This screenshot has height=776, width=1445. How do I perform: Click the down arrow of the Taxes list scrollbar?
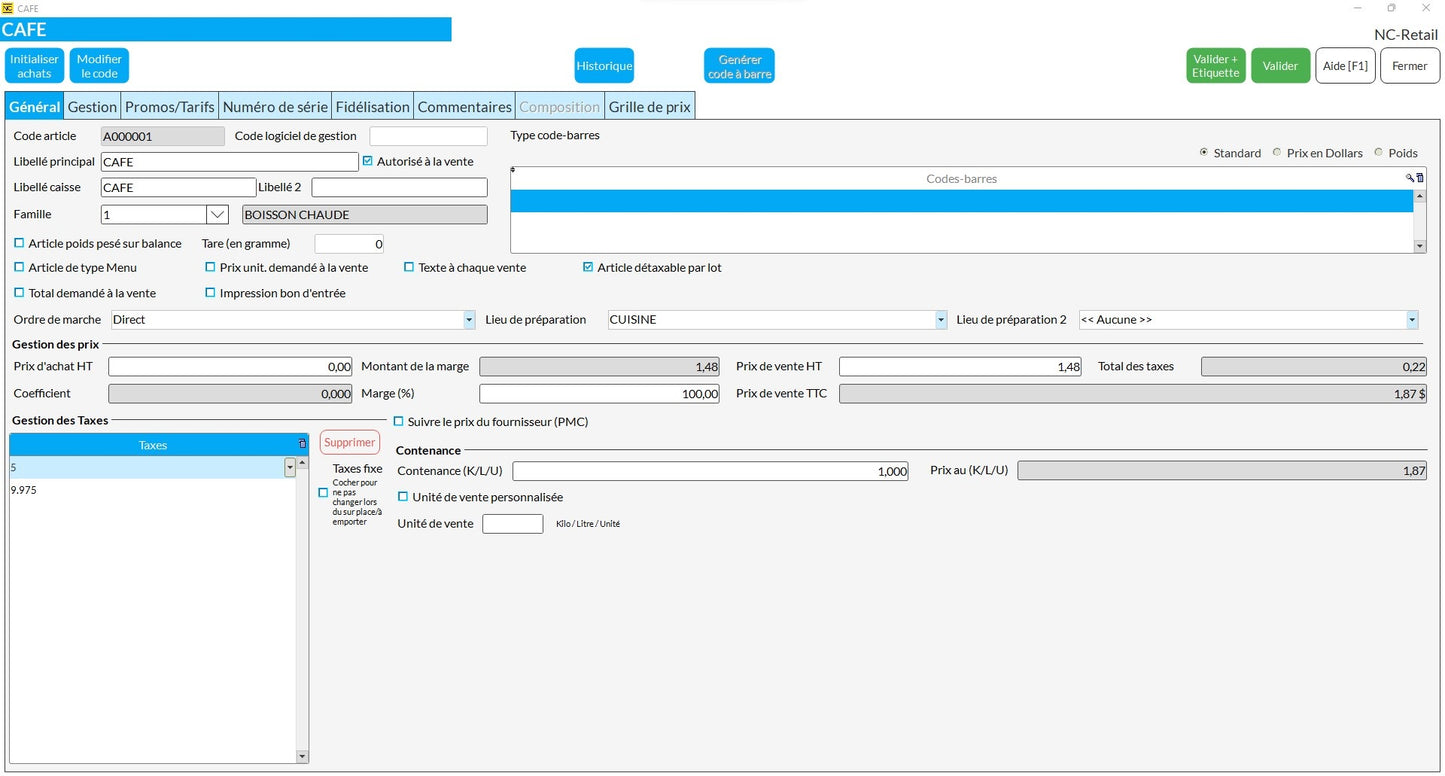(302, 757)
